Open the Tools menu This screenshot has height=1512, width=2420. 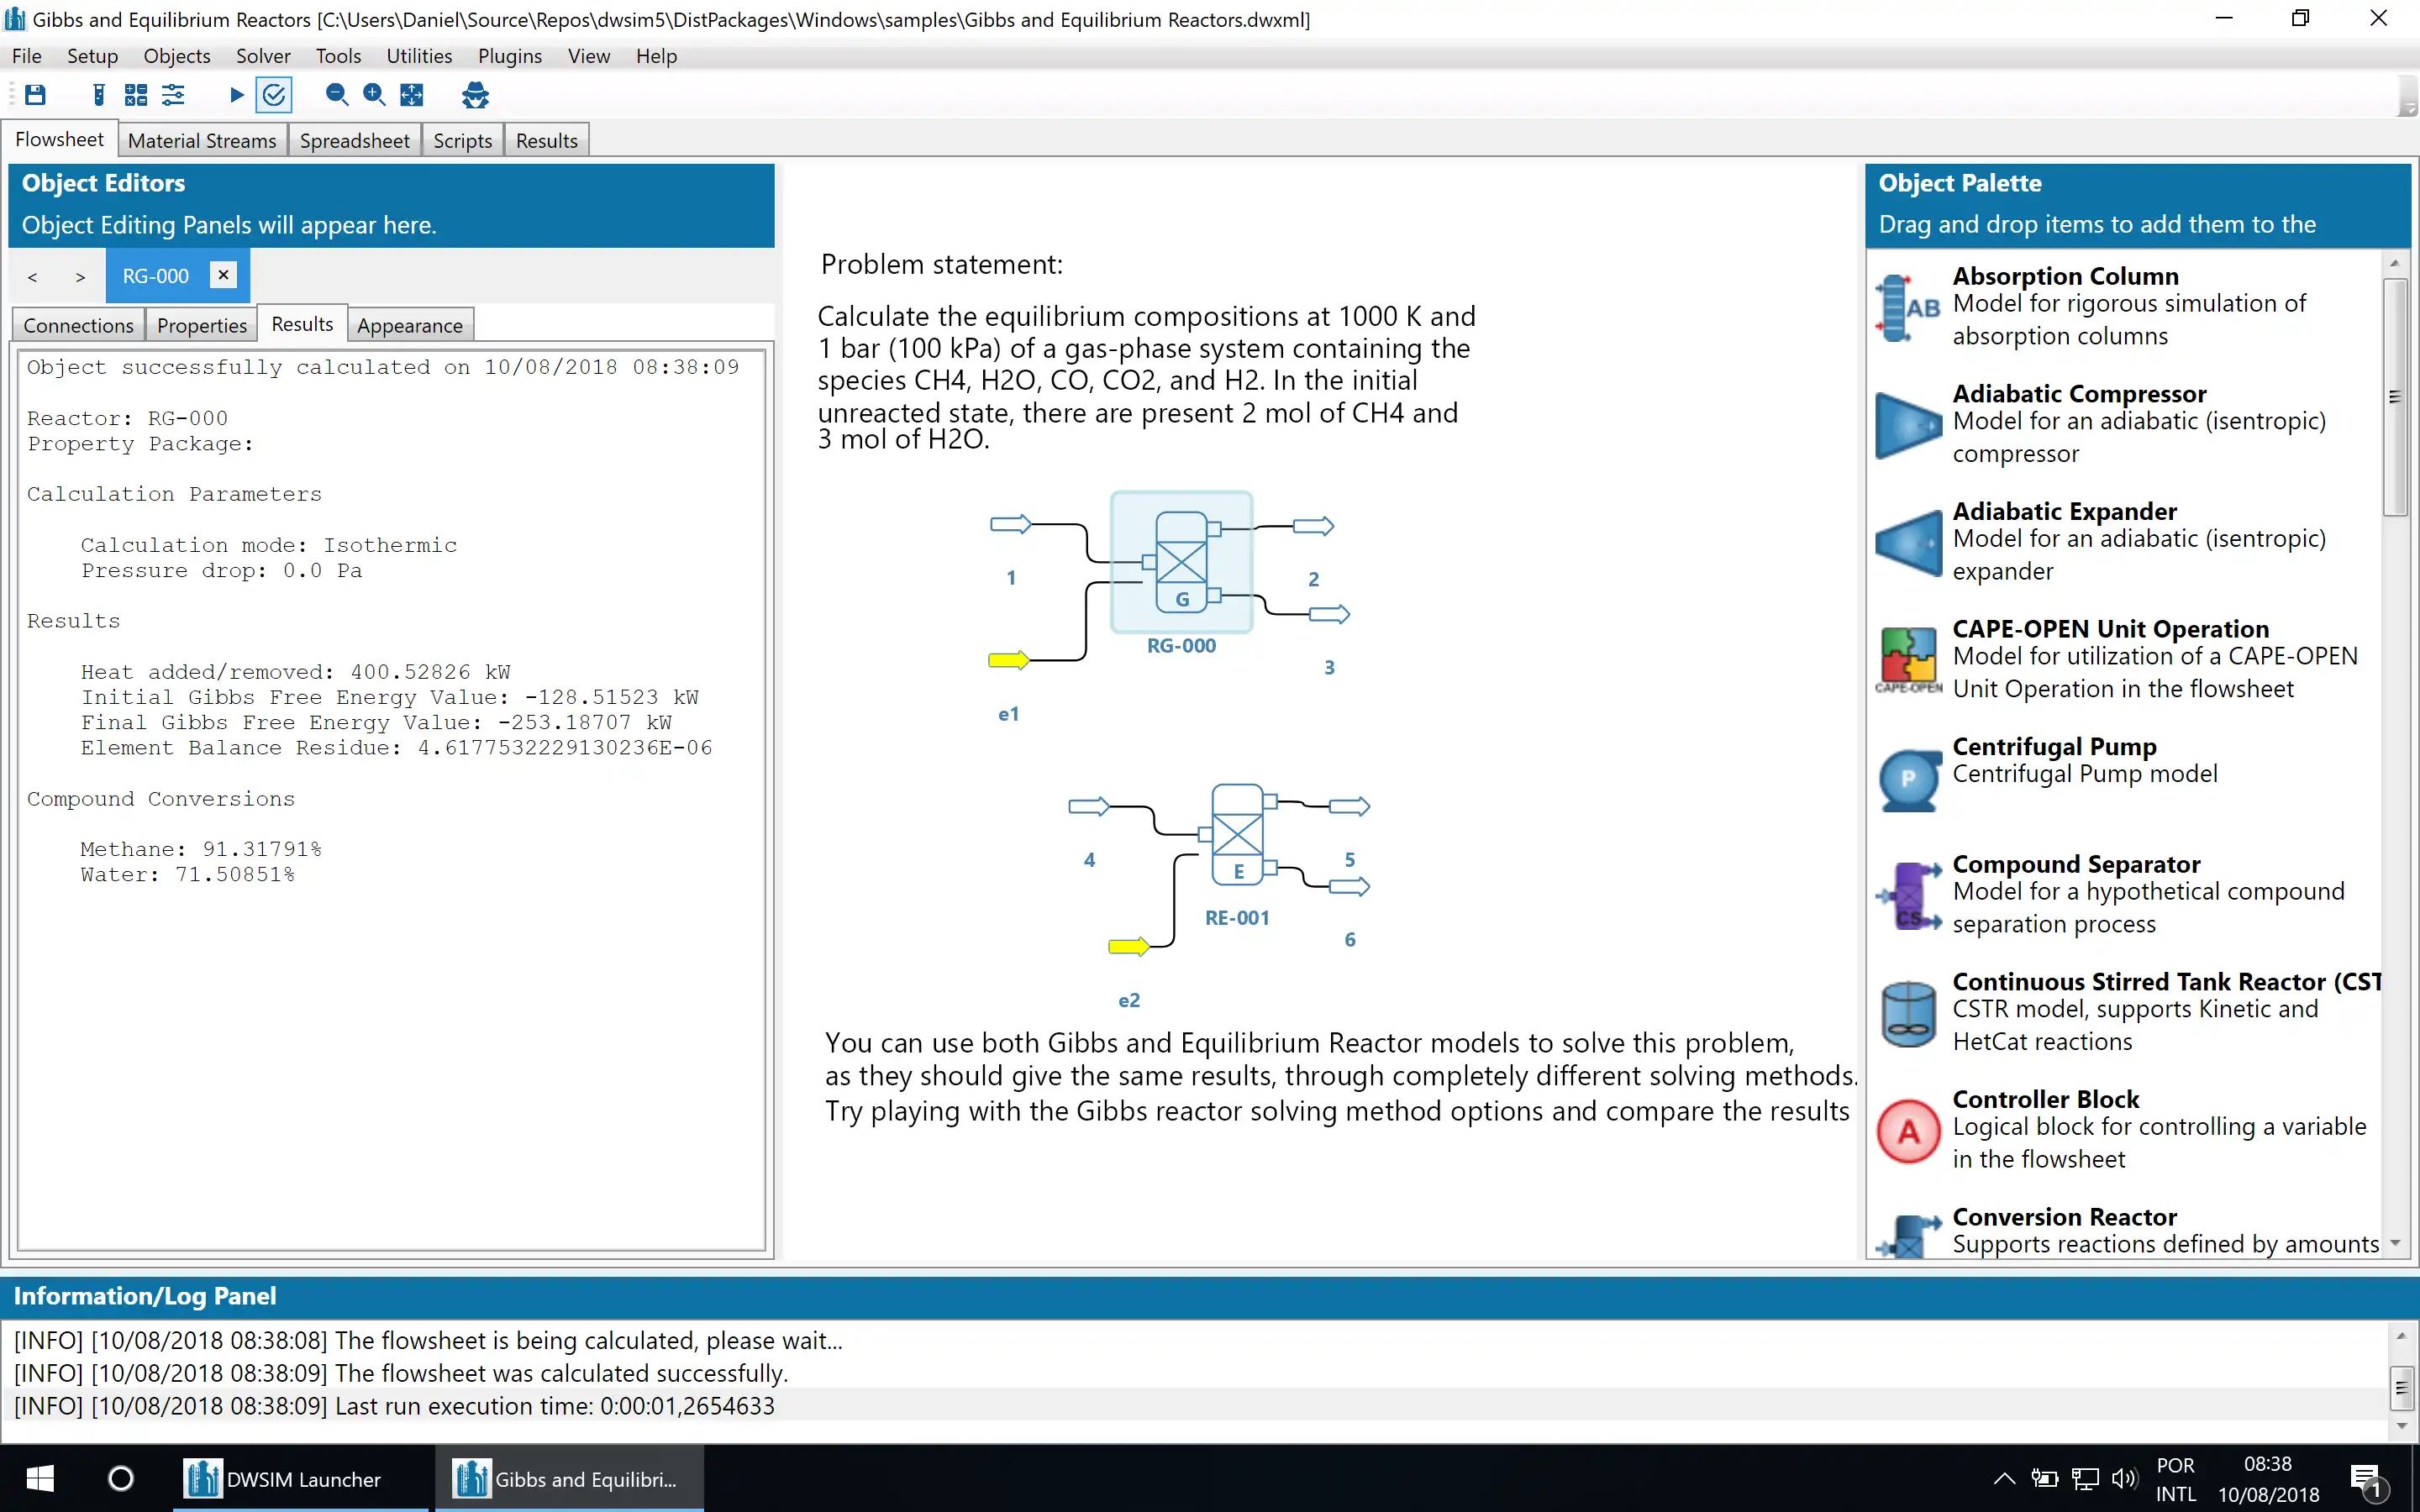click(x=338, y=55)
